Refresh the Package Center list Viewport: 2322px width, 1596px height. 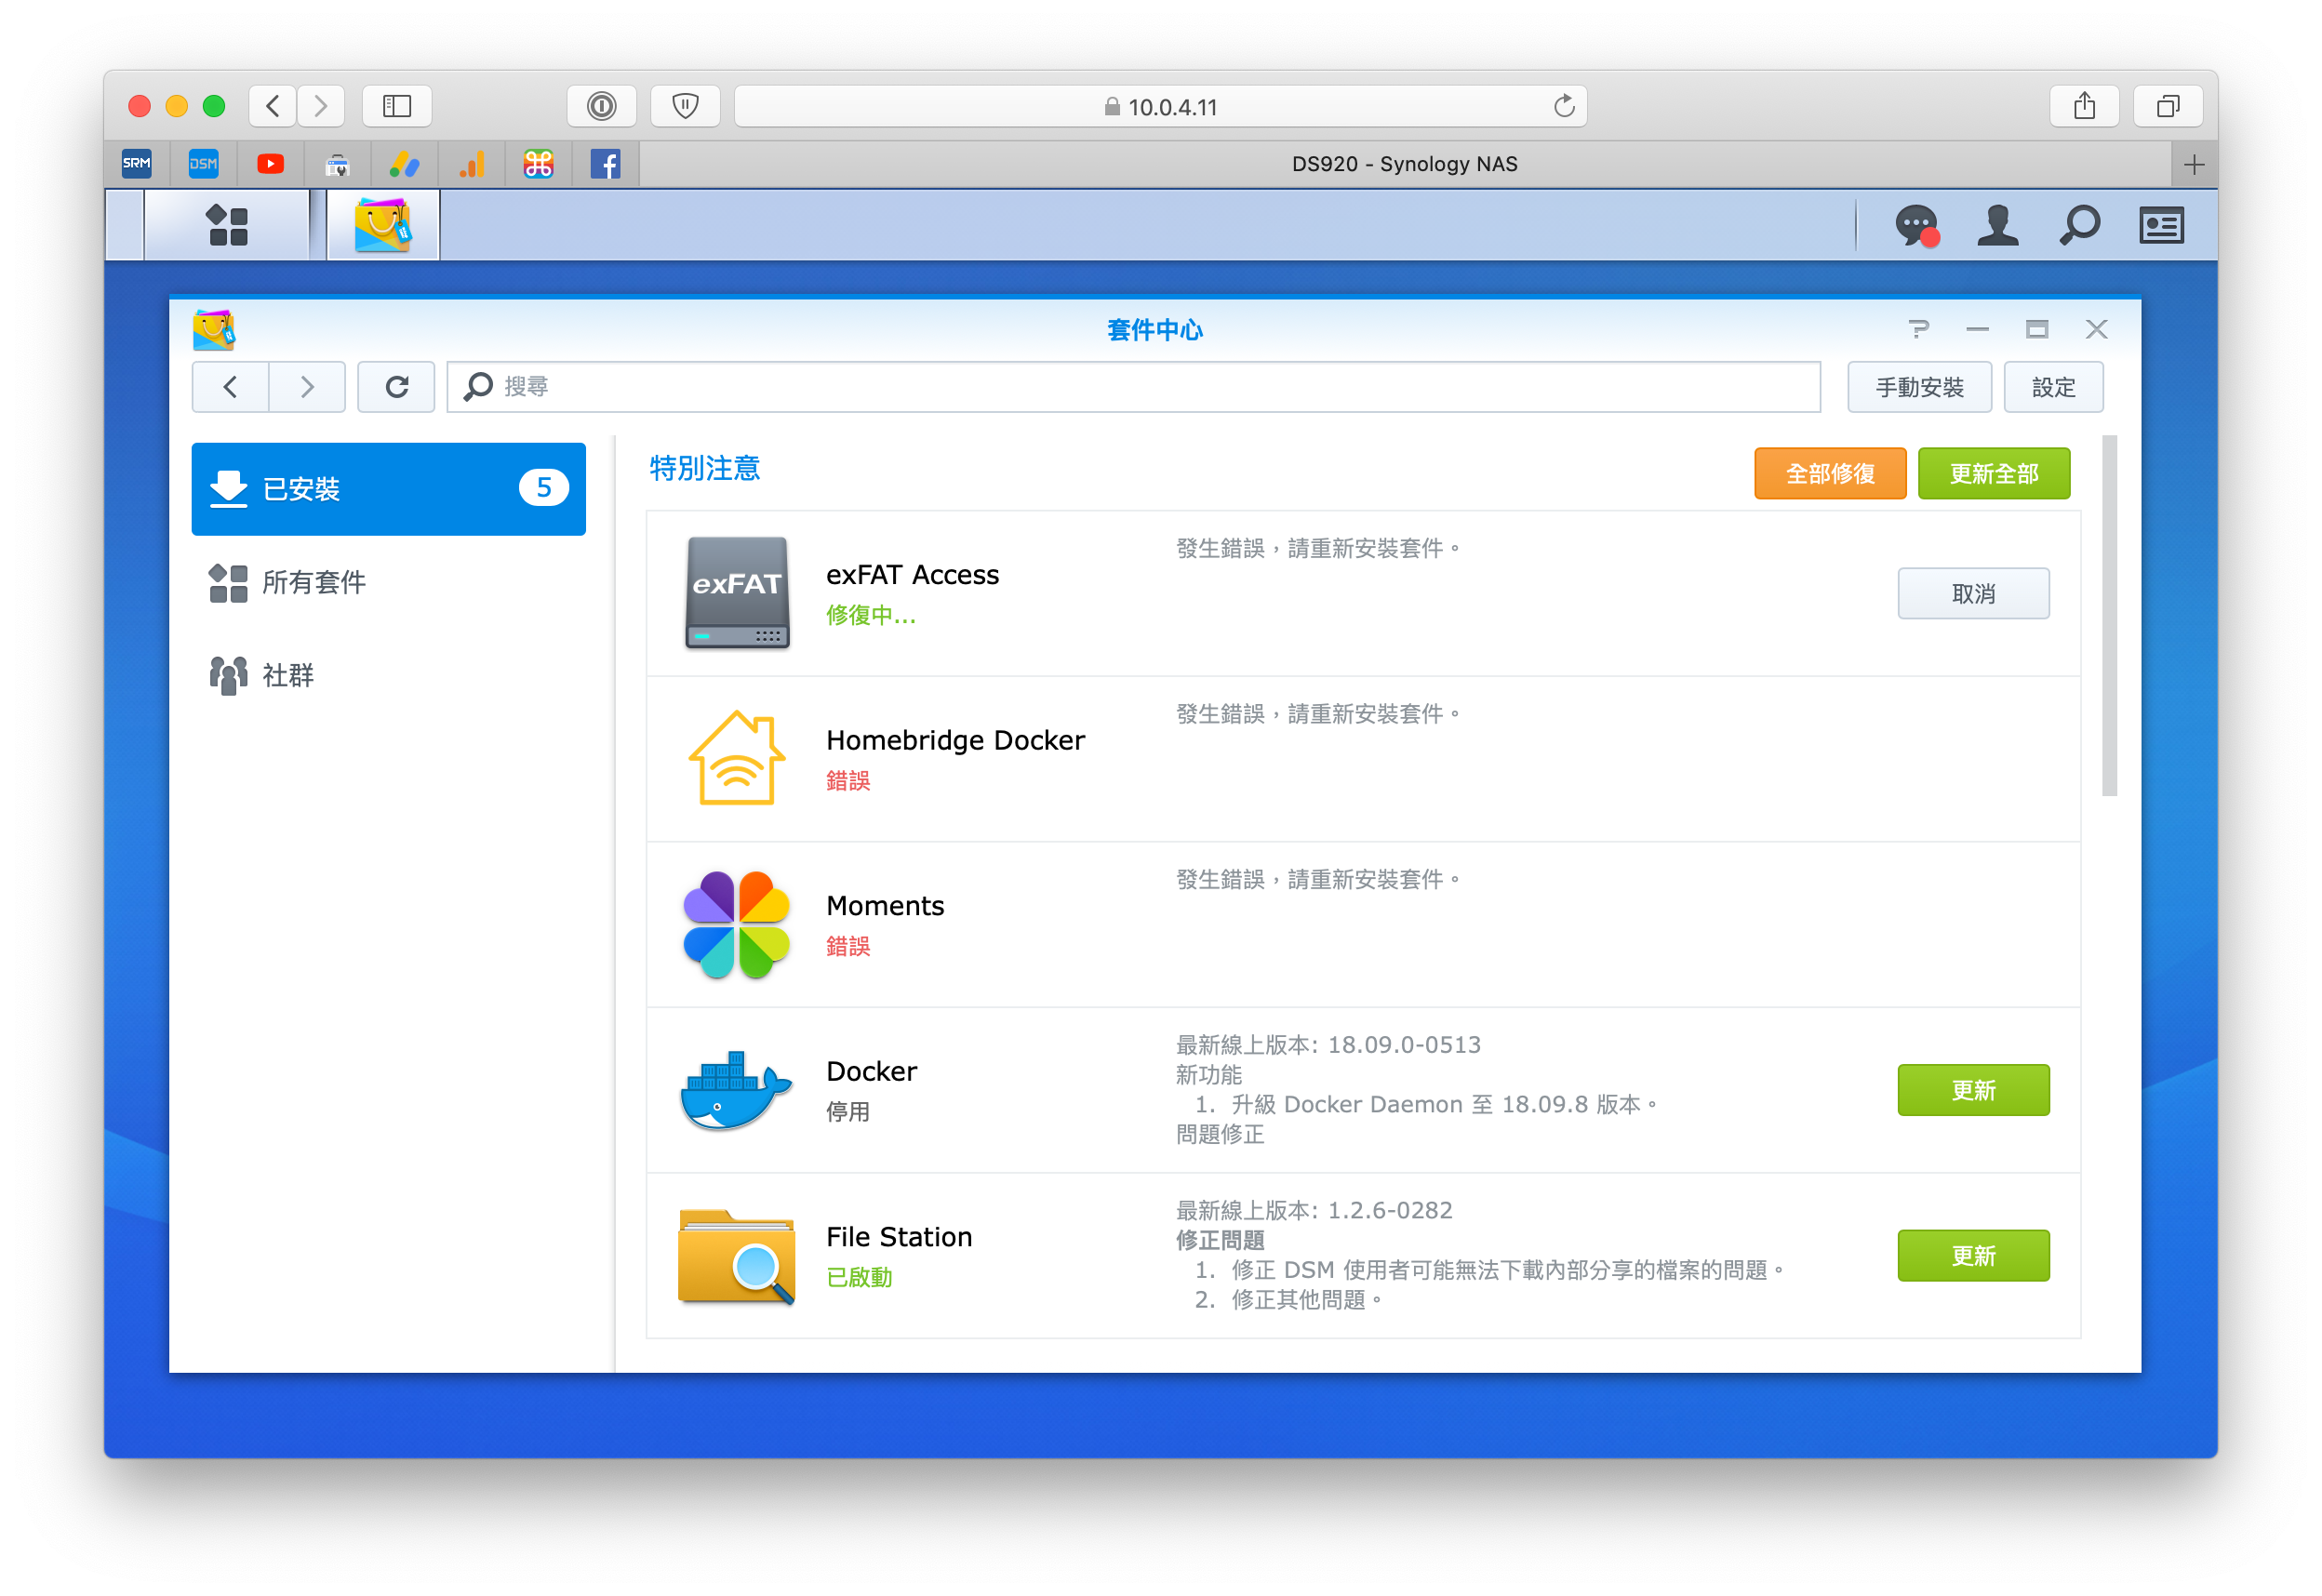tap(396, 387)
